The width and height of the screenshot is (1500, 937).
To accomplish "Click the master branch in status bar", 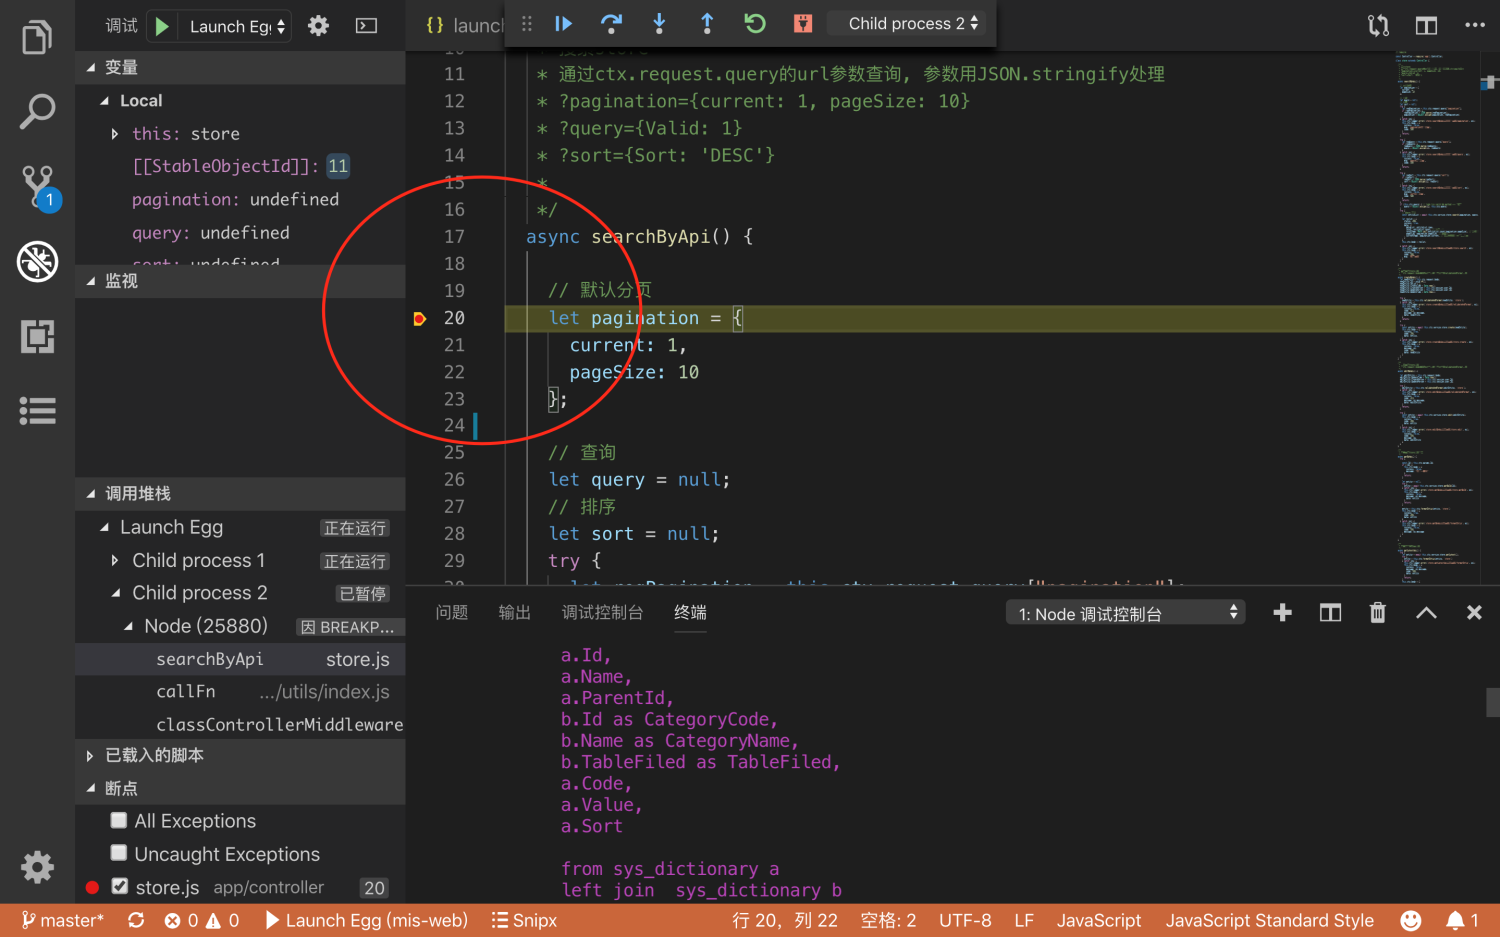I will click(x=62, y=920).
